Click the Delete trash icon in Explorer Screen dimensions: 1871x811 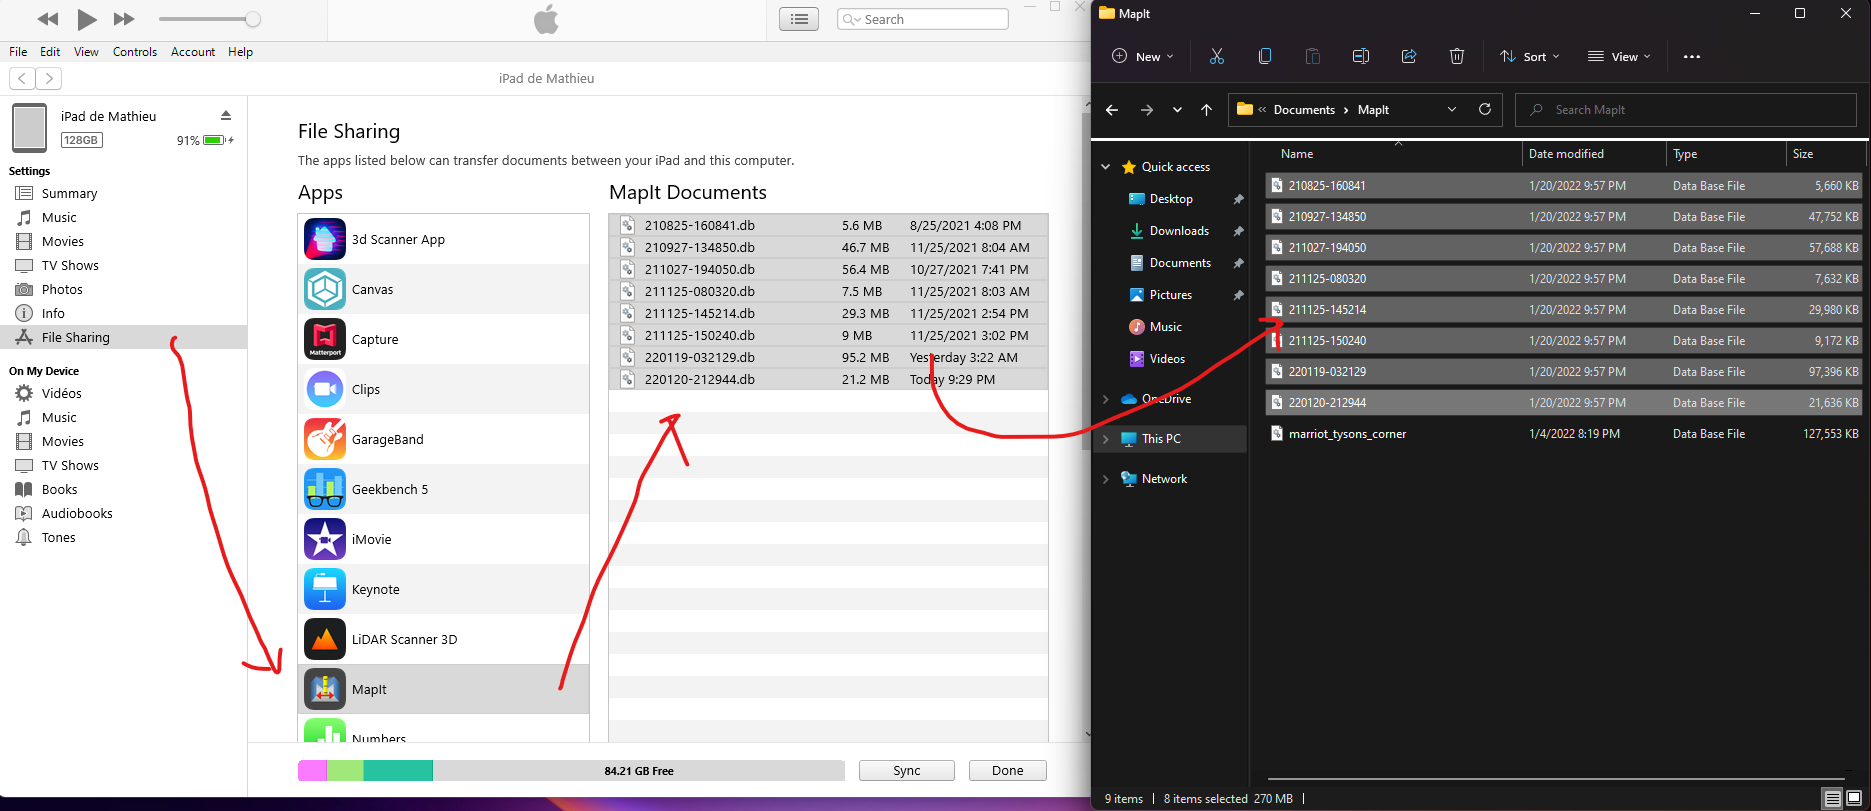pyautogui.click(x=1456, y=57)
